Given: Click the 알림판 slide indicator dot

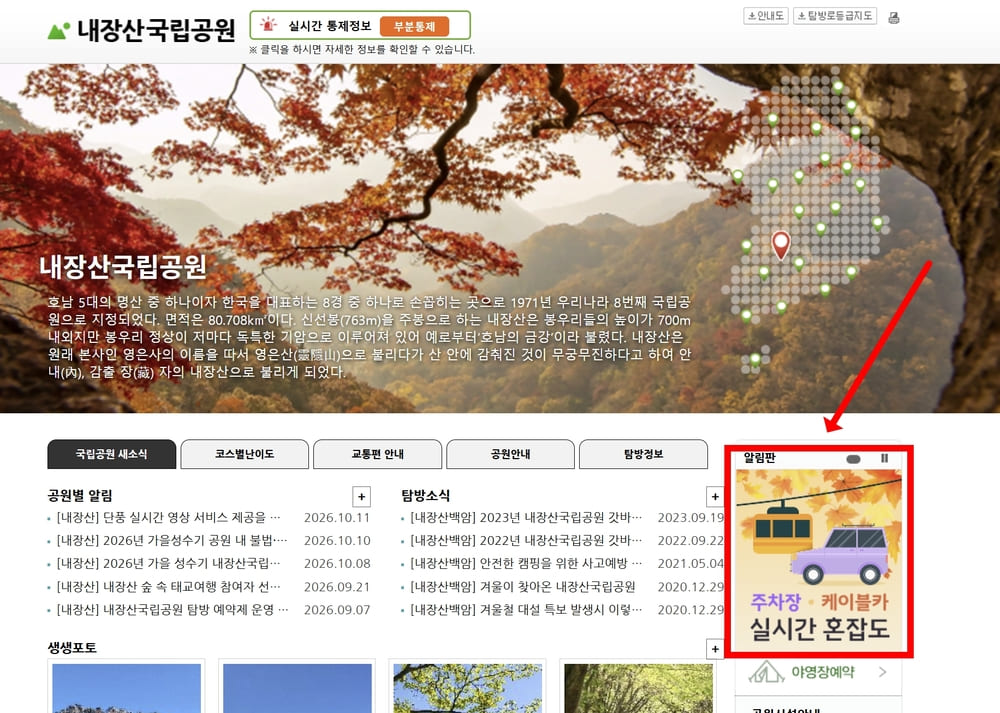Looking at the screenshot, I should [x=853, y=459].
